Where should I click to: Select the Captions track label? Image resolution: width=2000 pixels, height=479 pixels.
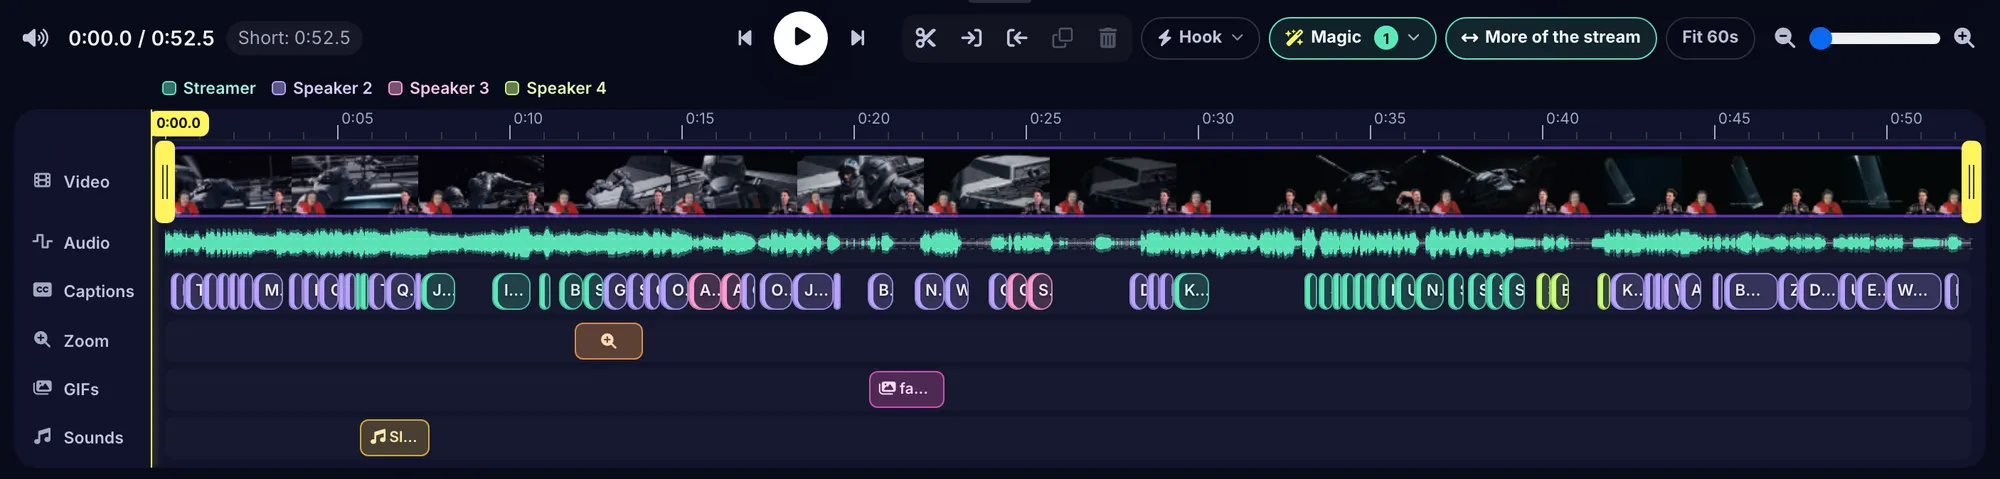pyautogui.click(x=98, y=291)
